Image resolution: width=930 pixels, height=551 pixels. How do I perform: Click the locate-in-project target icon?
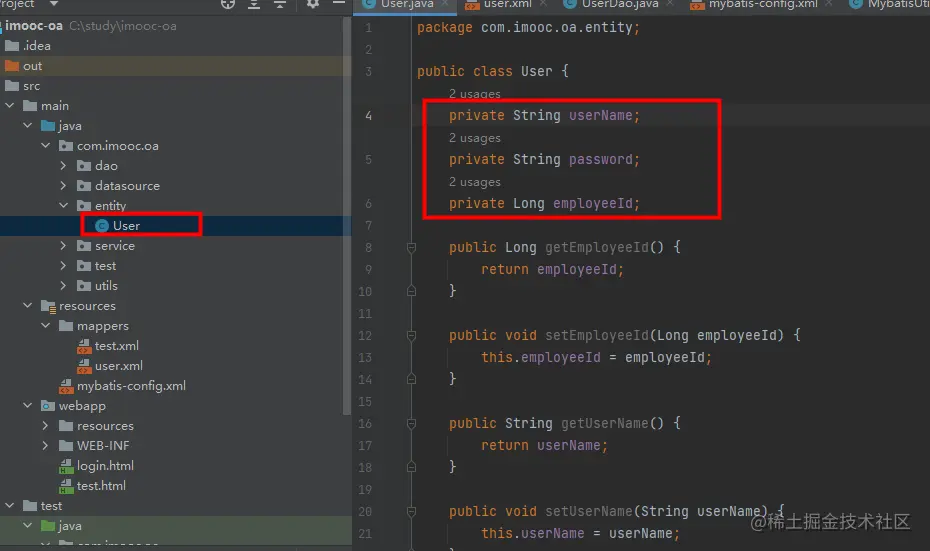[x=228, y=4]
